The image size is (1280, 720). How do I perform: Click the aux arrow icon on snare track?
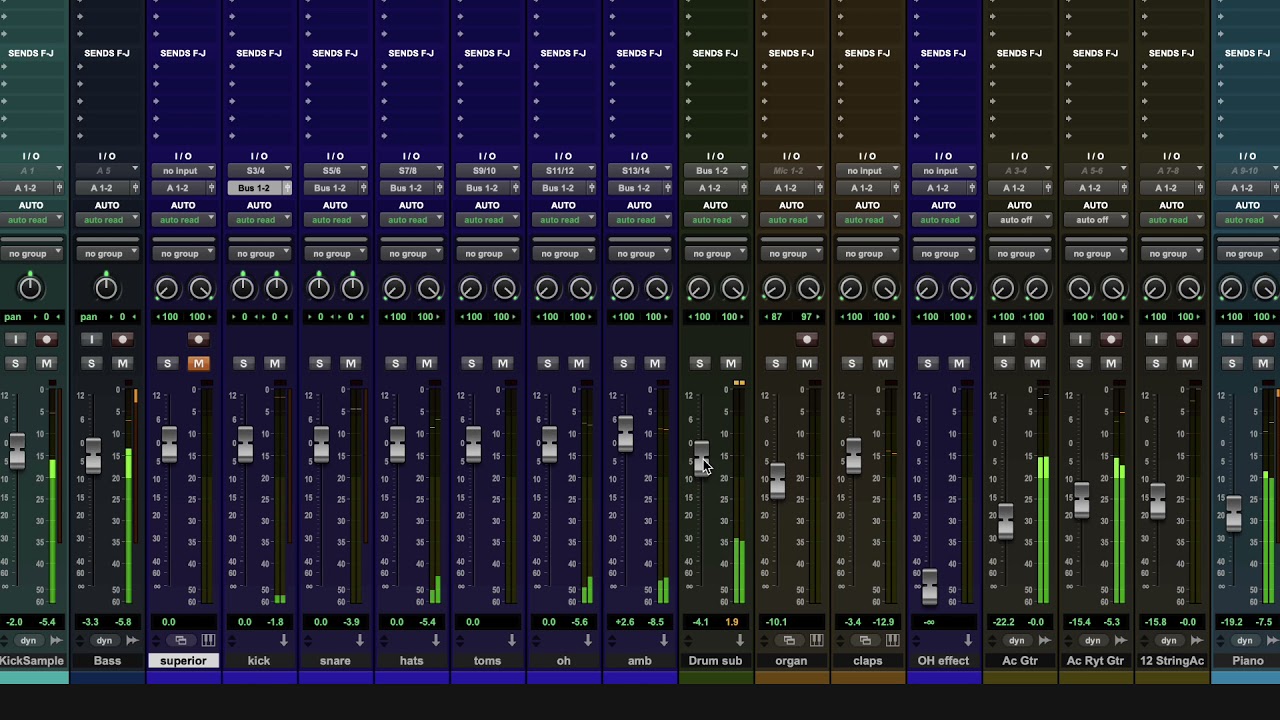click(x=360, y=640)
